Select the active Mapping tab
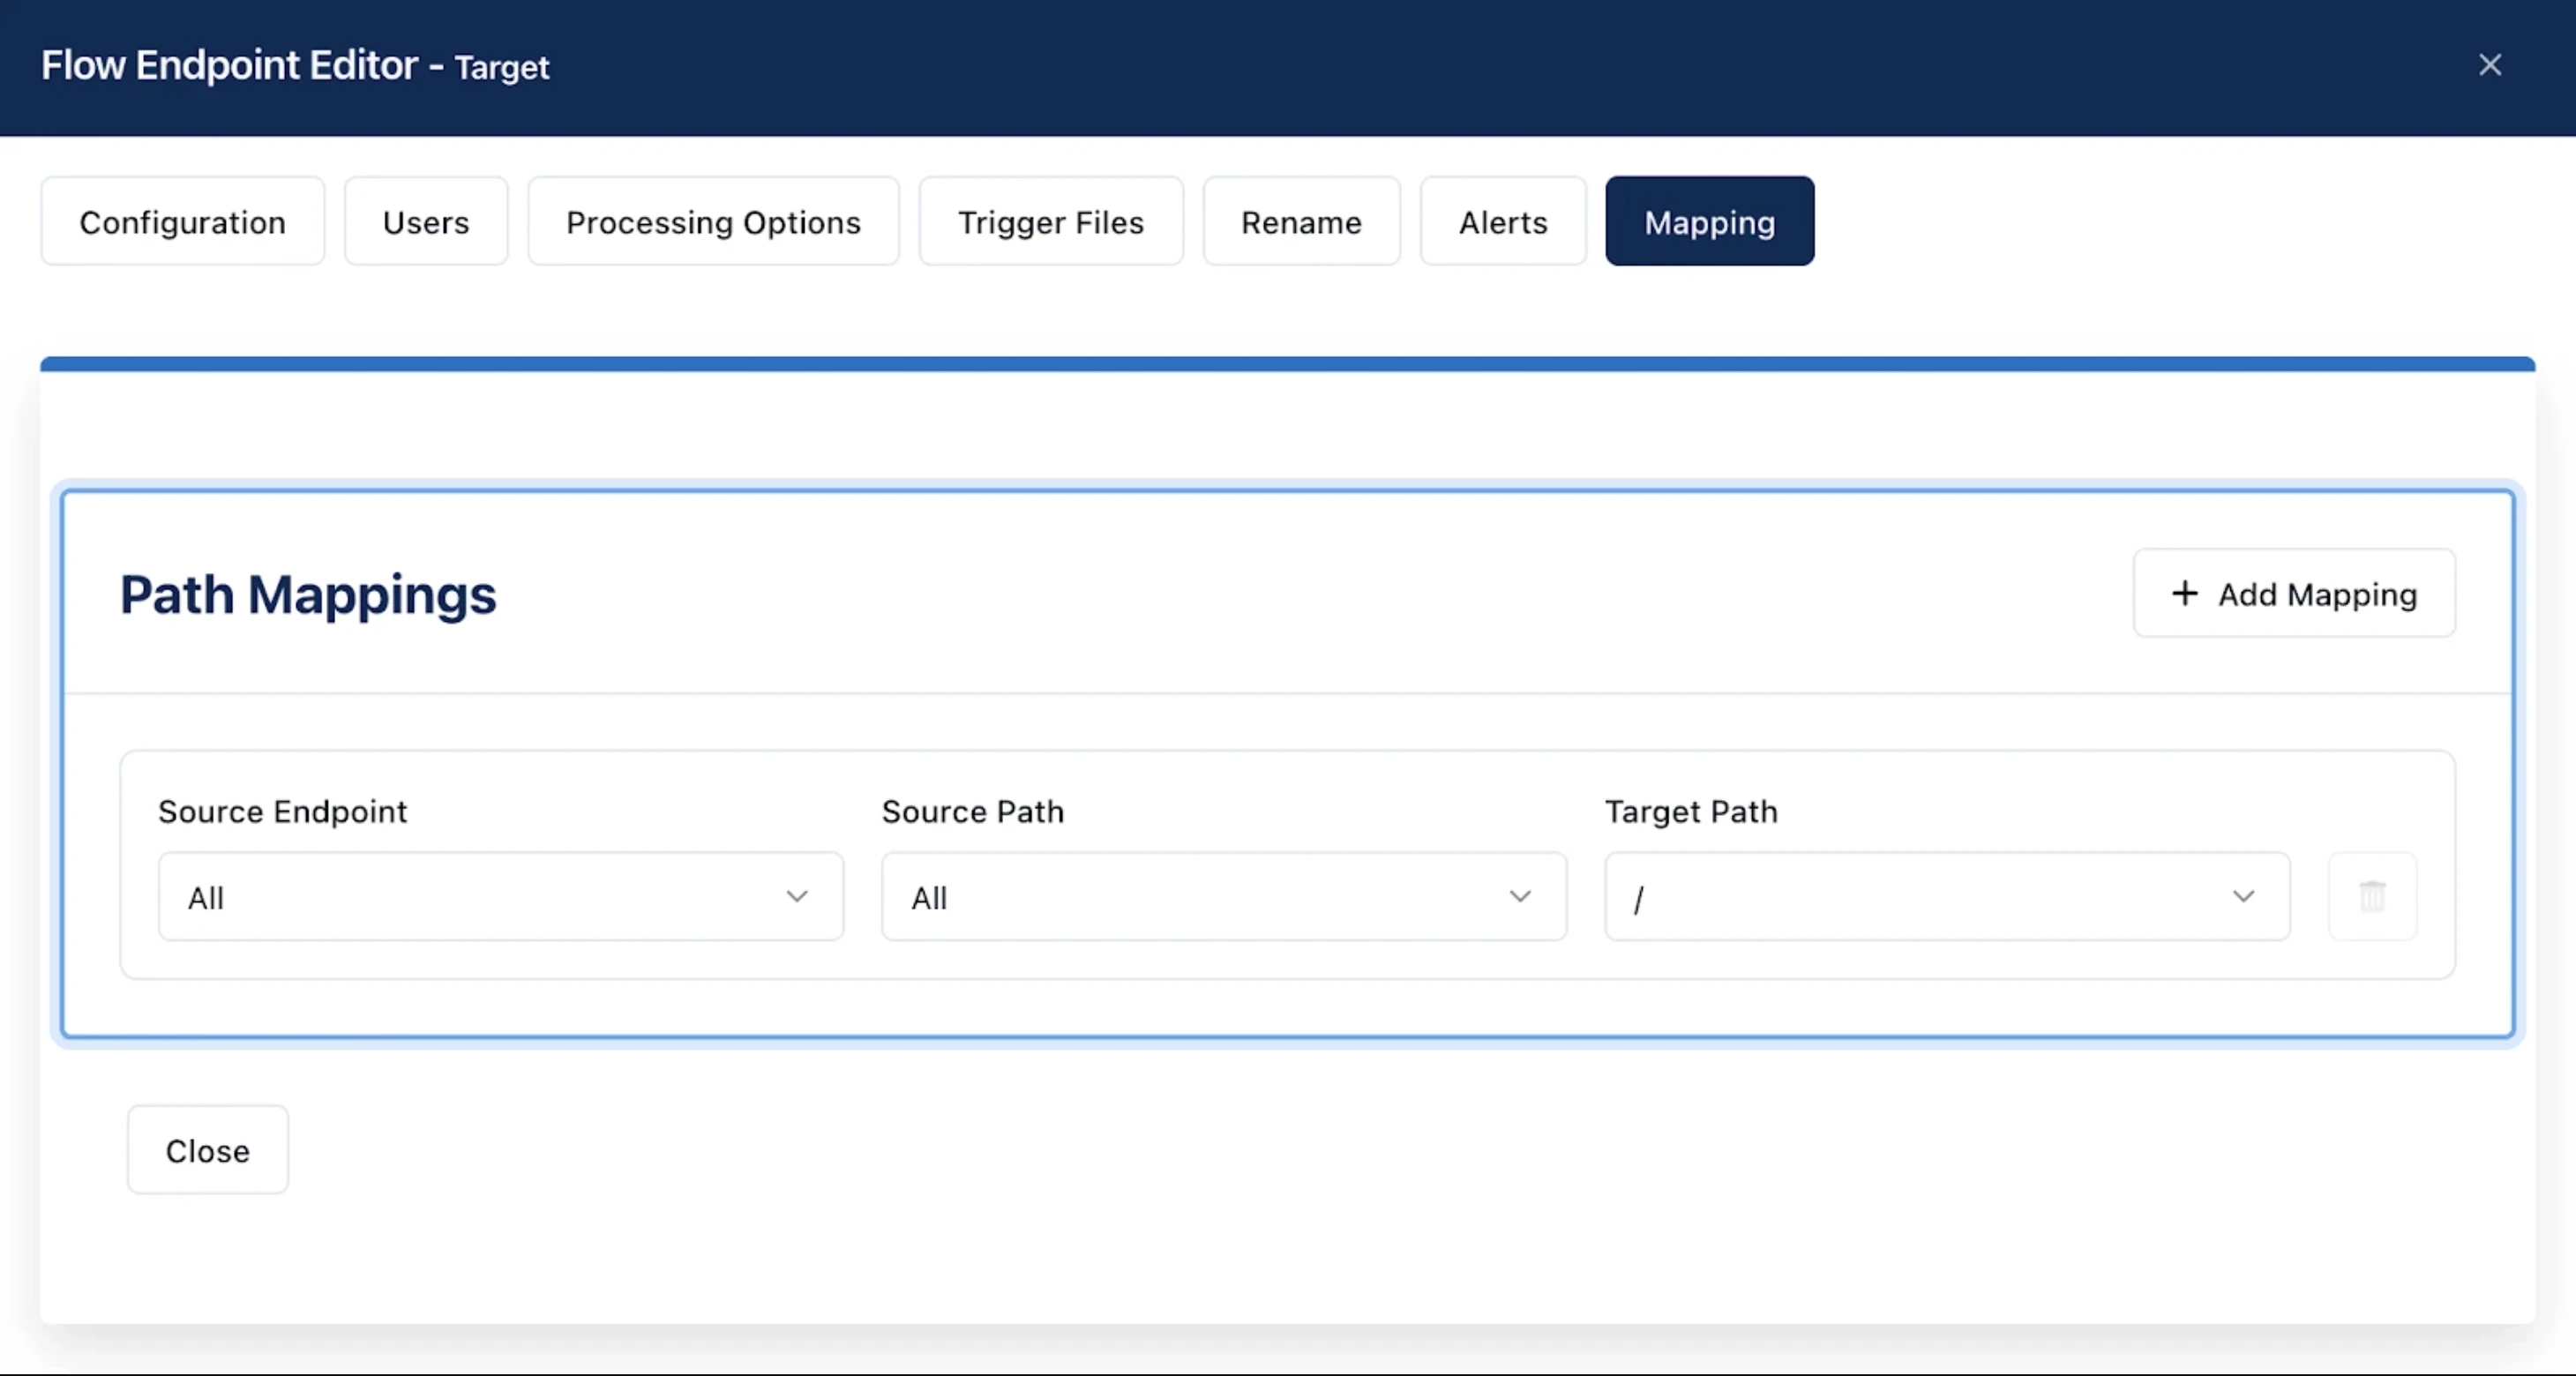This screenshot has height=1376, width=2576. tap(1710, 221)
